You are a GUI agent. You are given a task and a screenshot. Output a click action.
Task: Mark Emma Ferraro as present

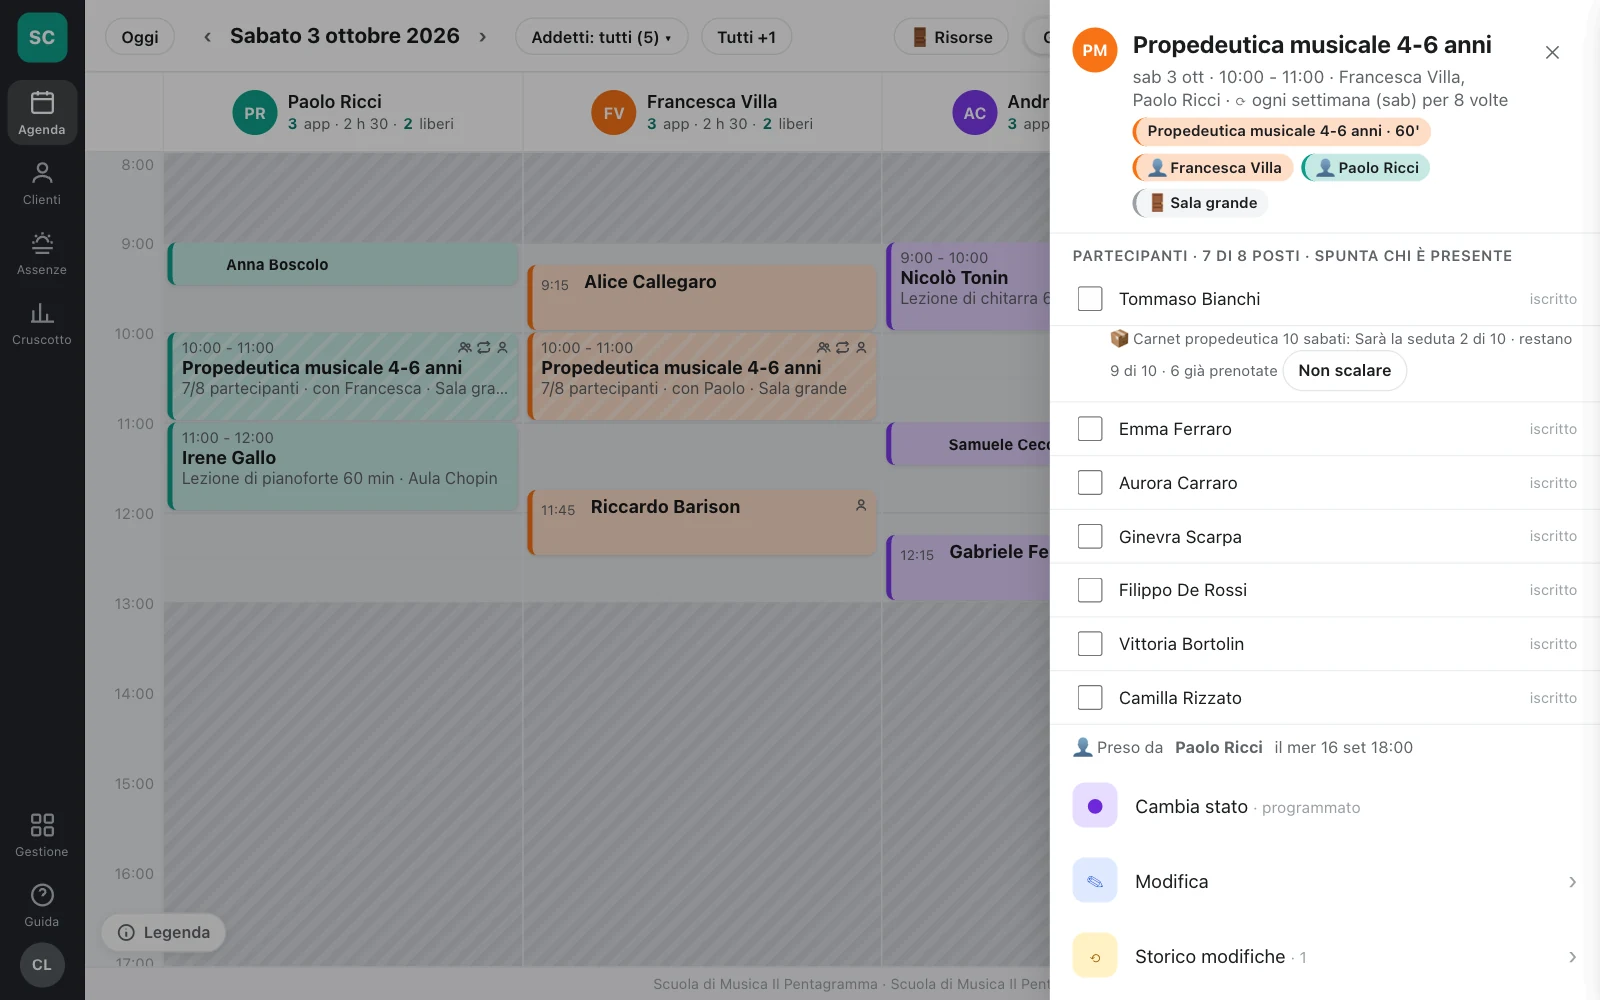click(x=1090, y=429)
